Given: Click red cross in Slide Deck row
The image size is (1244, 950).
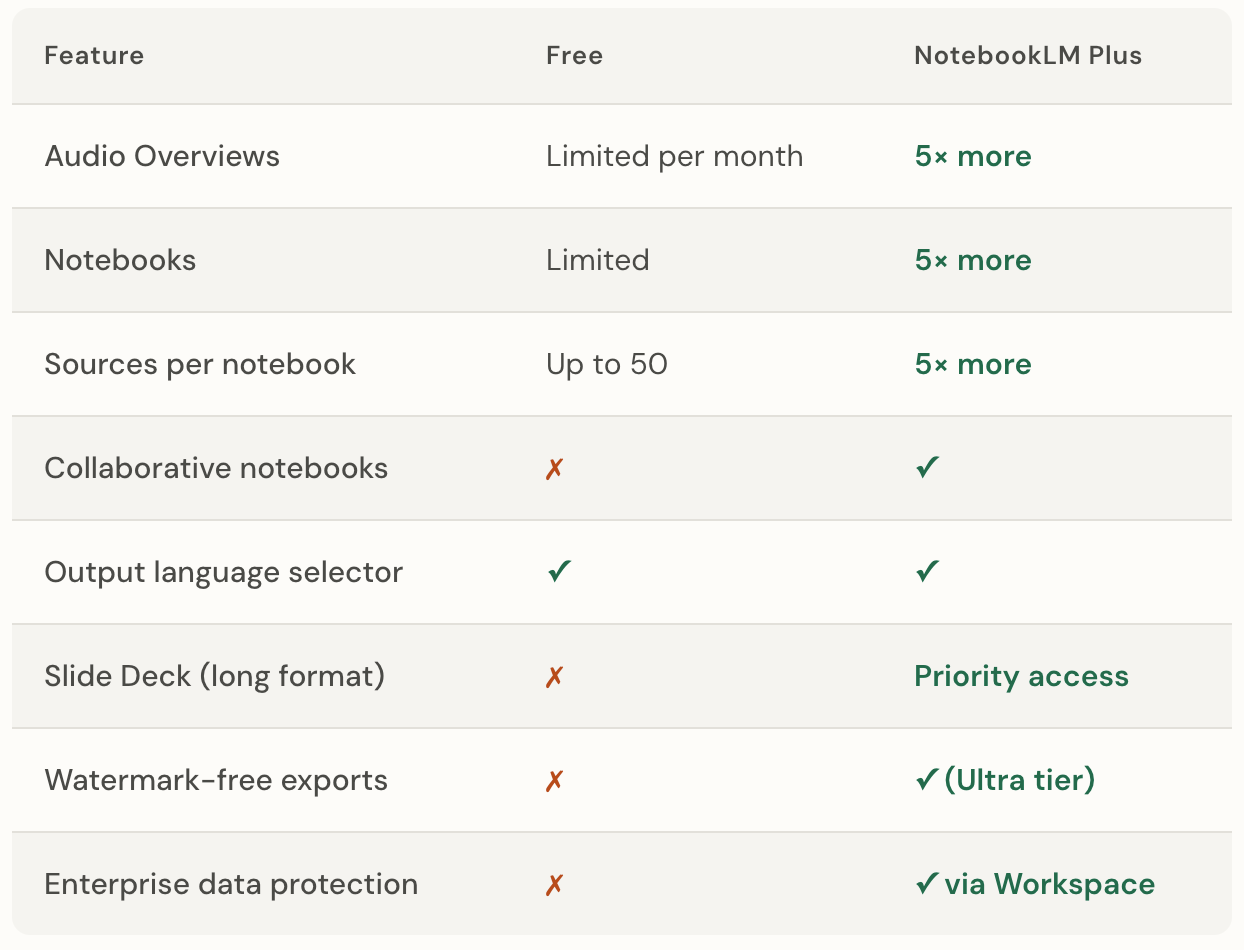Looking at the screenshot, I should click(x=555, y=677).
